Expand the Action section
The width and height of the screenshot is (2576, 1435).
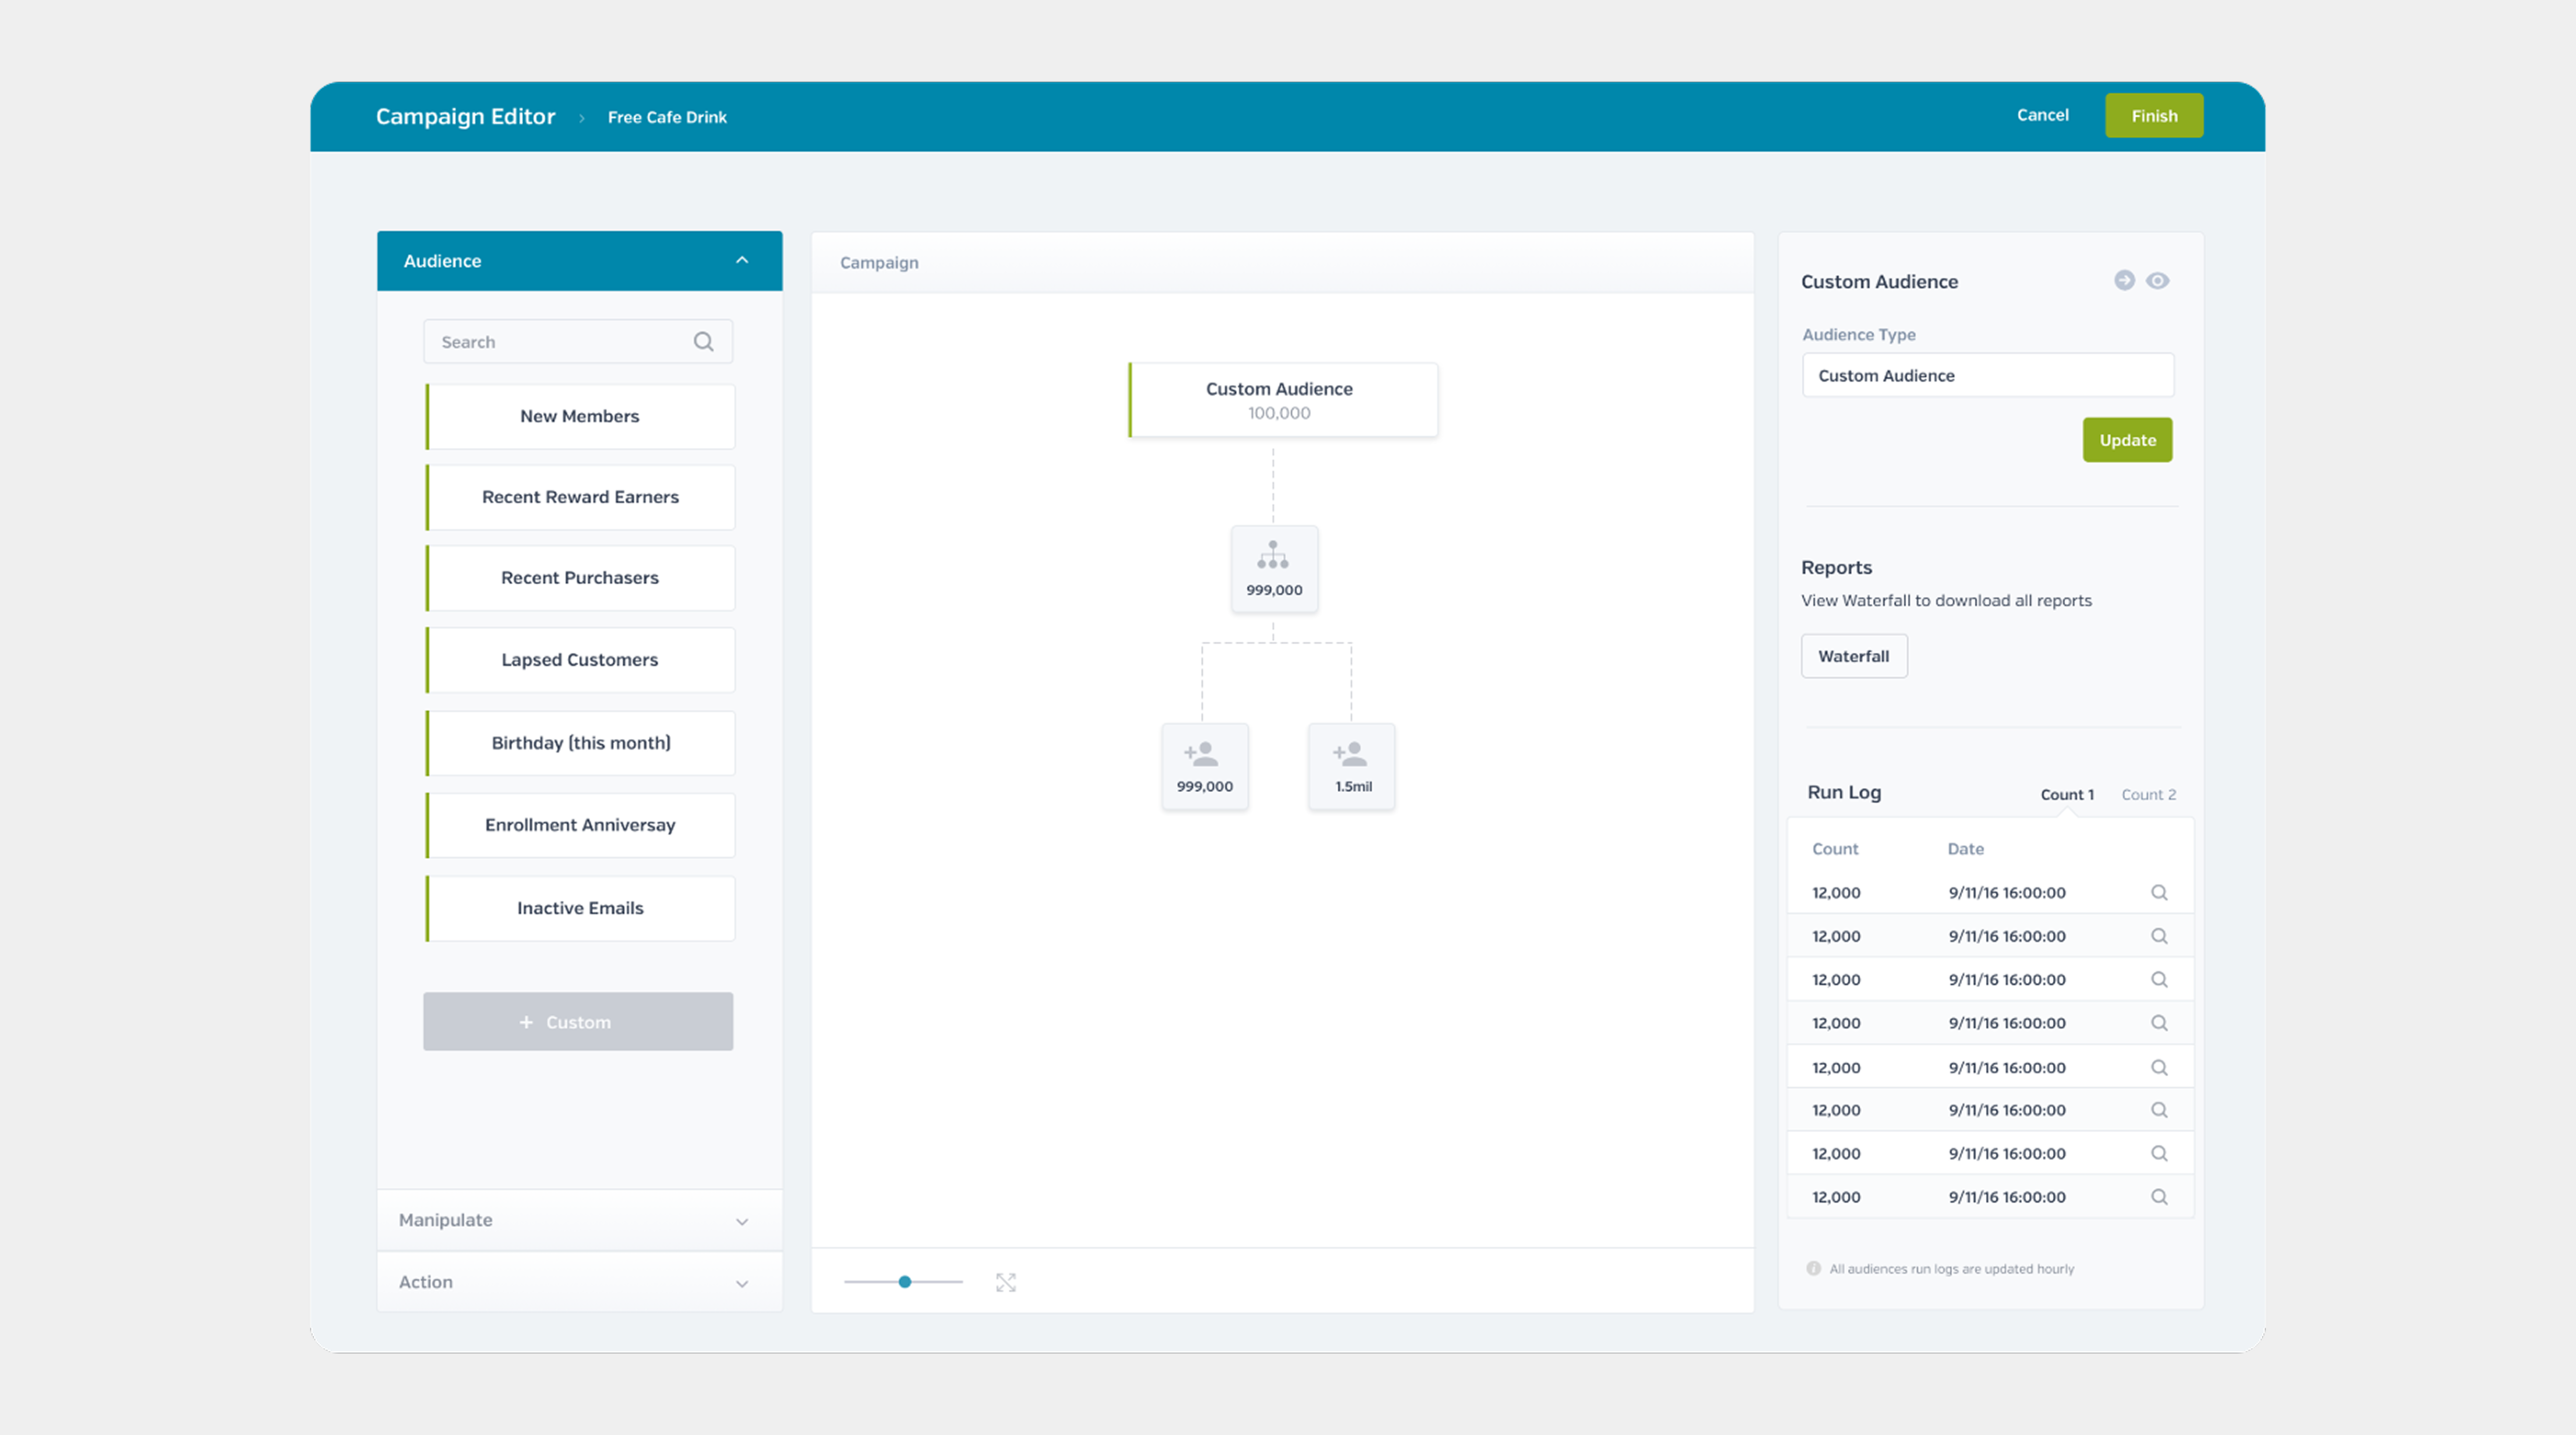pos(579,1282)
